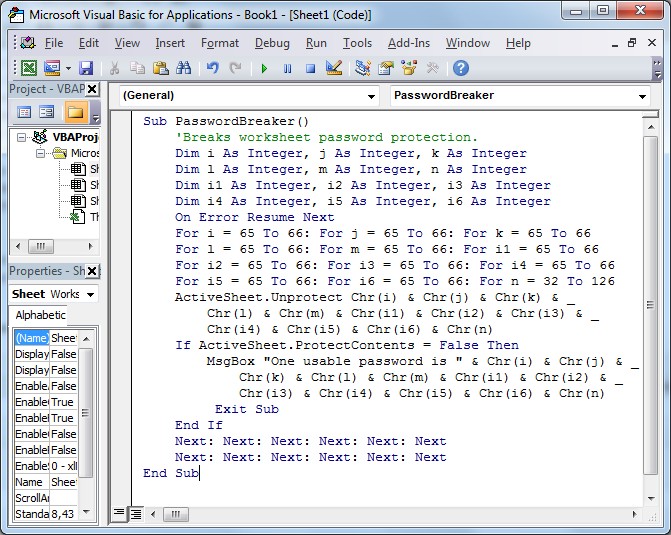The image size is (671, 535).
Task: Switch to the Alphabetic properties tab
Action: click(40, 315)
